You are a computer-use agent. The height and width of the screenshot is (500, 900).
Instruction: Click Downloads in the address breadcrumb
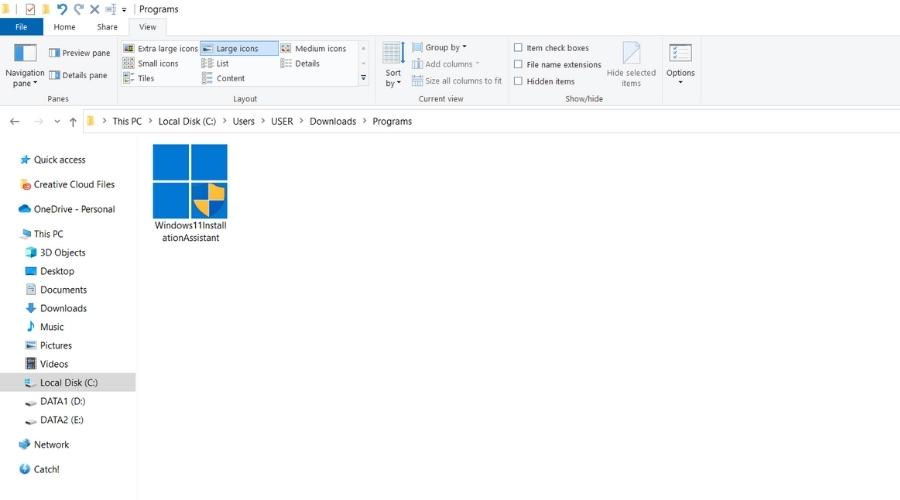point(333,121)
